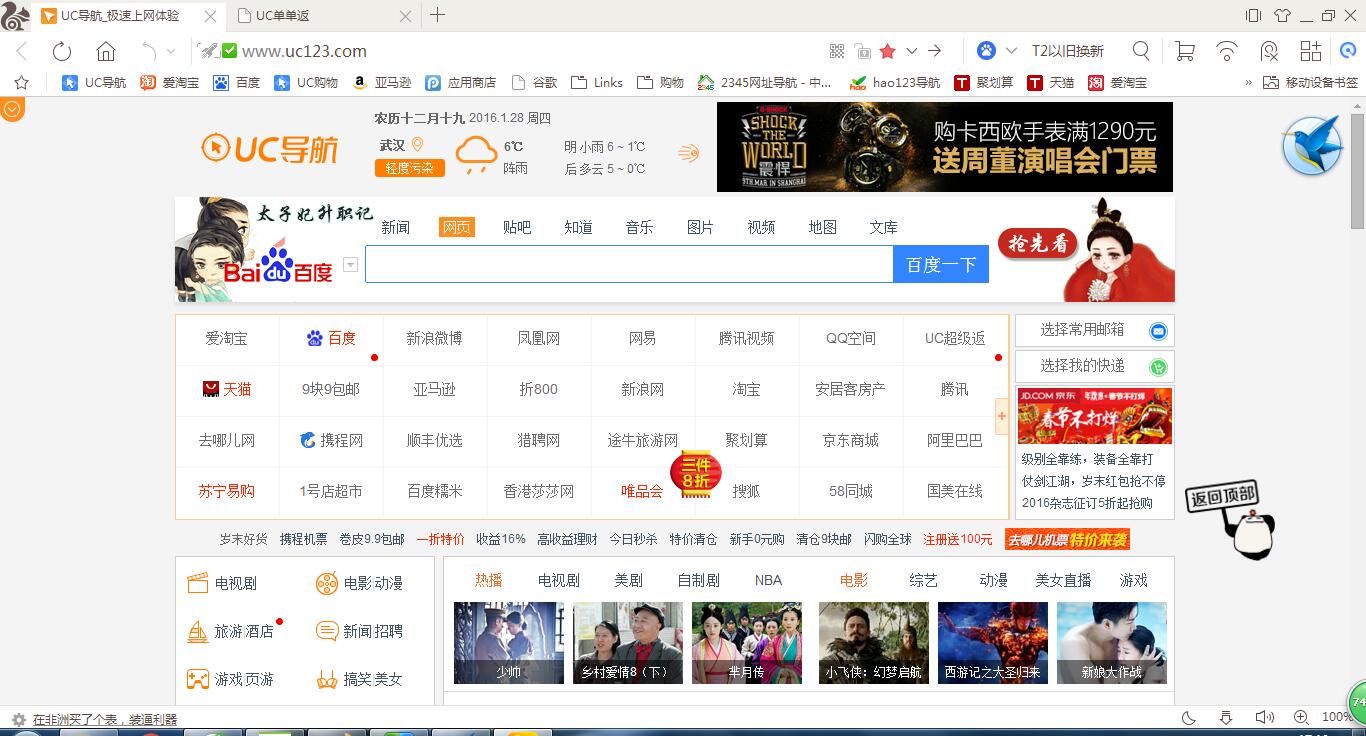
Task: Mute page sound via speaker icon
Action: click(x=1264, y=717)
